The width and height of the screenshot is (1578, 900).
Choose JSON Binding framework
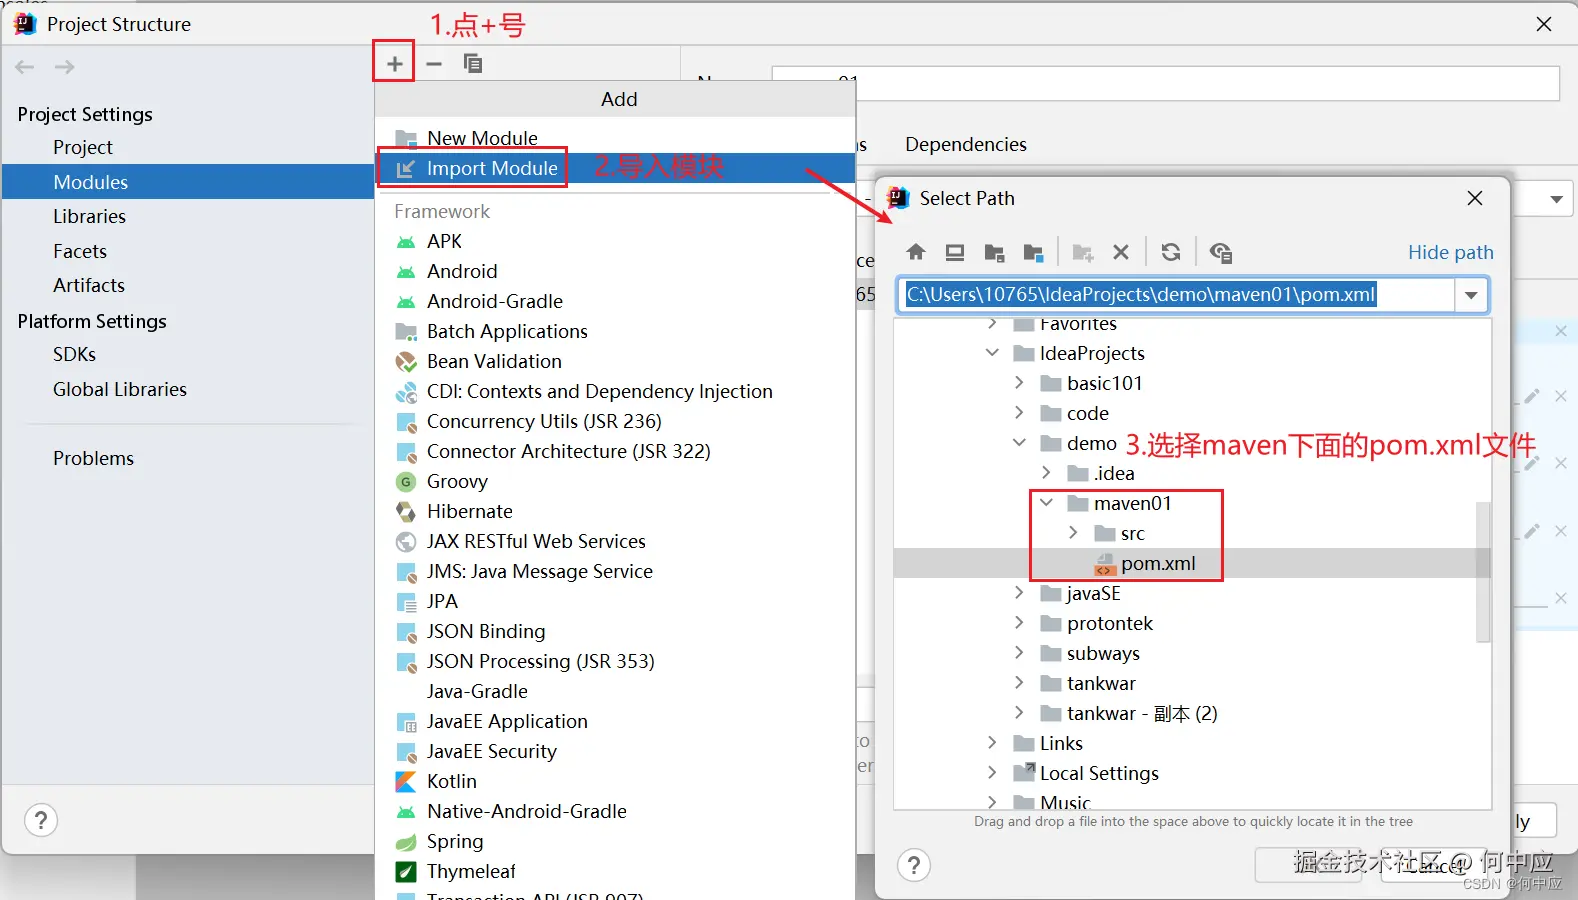click(486, 631)
